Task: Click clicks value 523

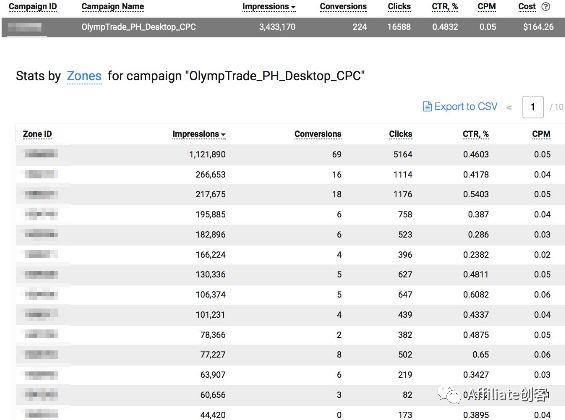Action: (405, 235)
